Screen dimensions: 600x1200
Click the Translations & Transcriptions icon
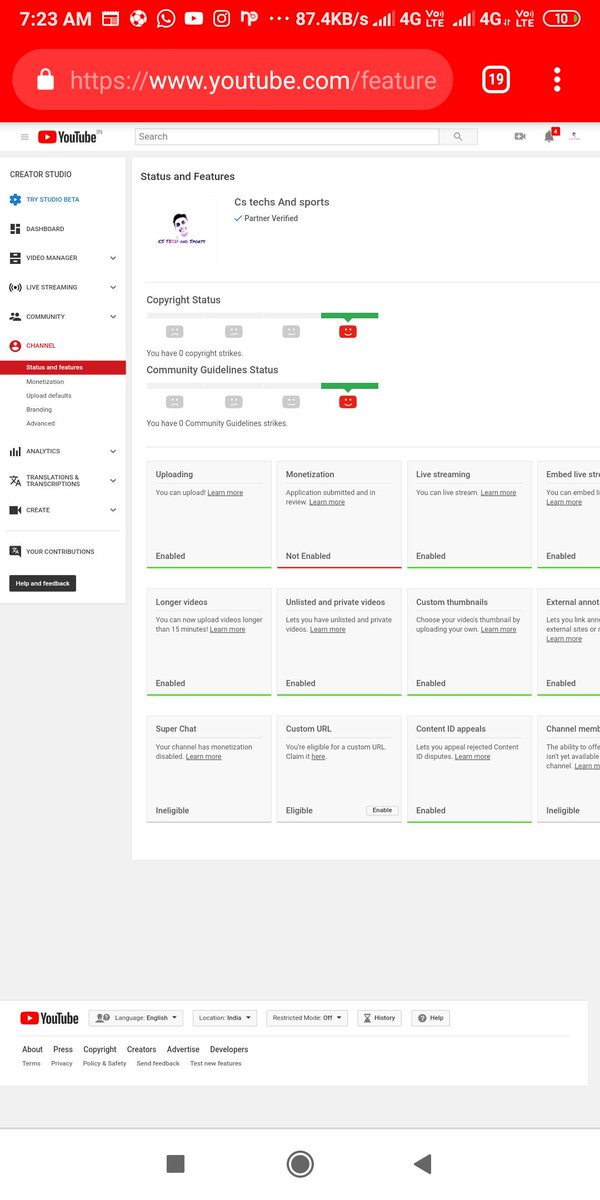pyautogui.click(x=15, y=481)
